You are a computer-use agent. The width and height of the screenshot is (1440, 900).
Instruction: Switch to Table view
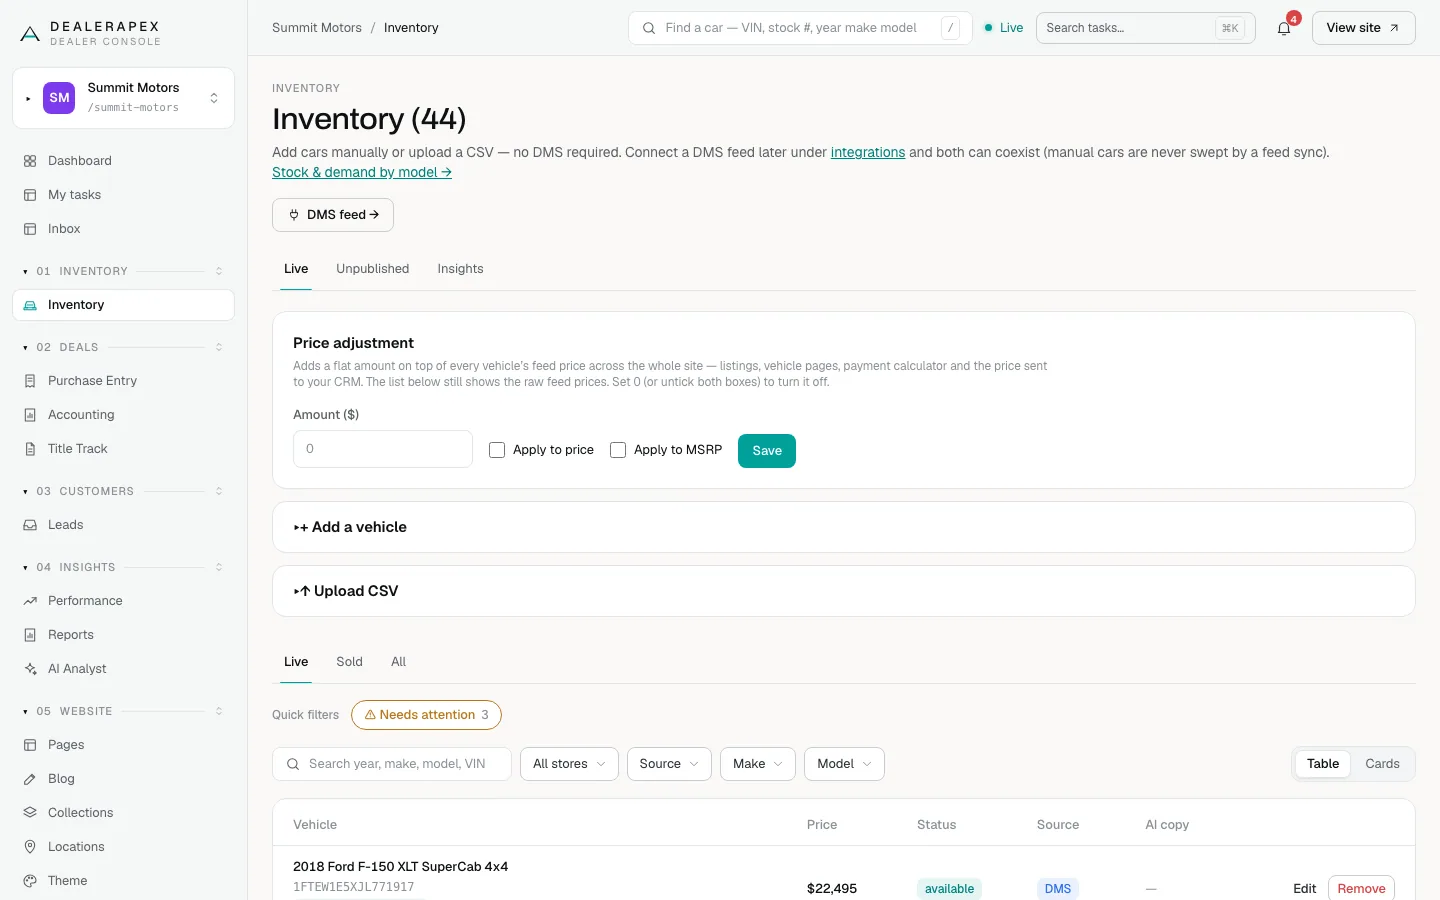pyautogui.click(x=1322, y=764)
